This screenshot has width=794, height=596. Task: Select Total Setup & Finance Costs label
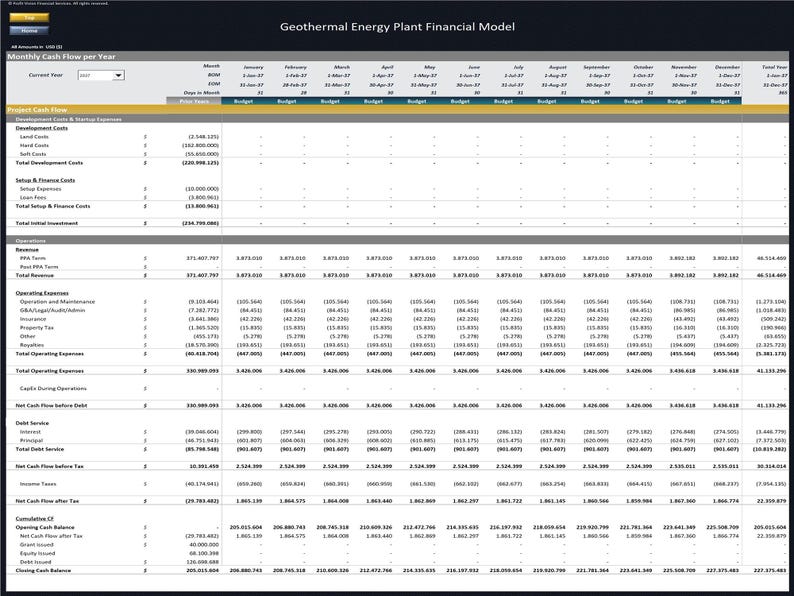[x=53, y=206]
